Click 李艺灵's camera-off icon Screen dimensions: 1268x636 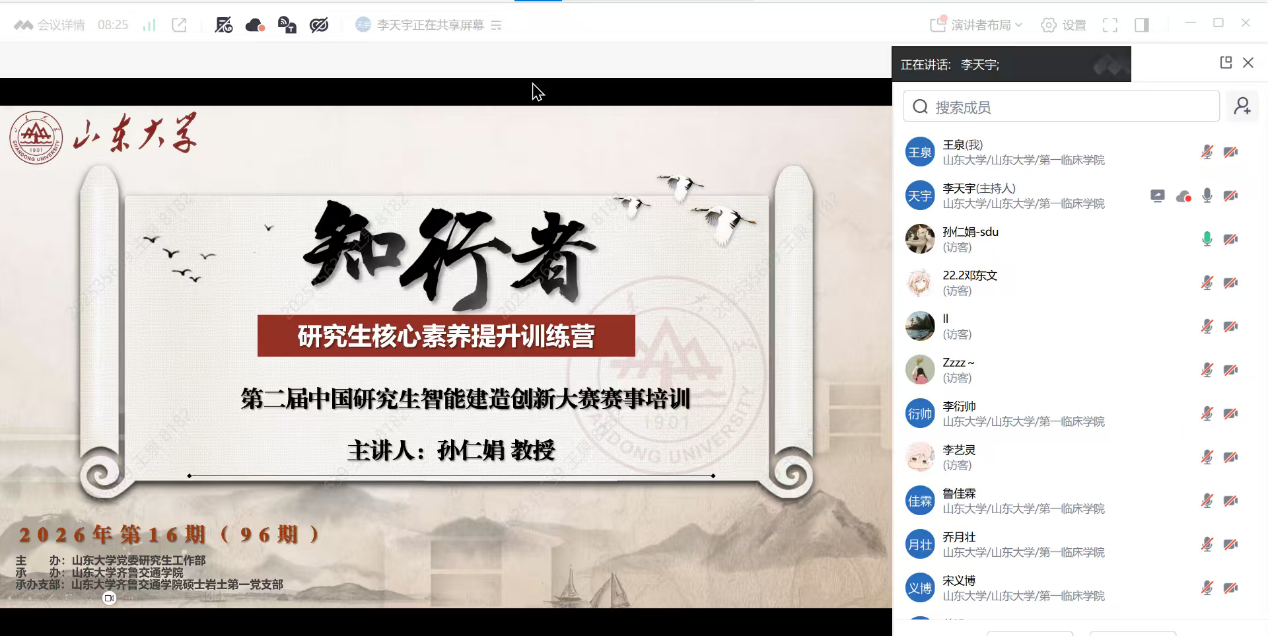click(1231, 457)
